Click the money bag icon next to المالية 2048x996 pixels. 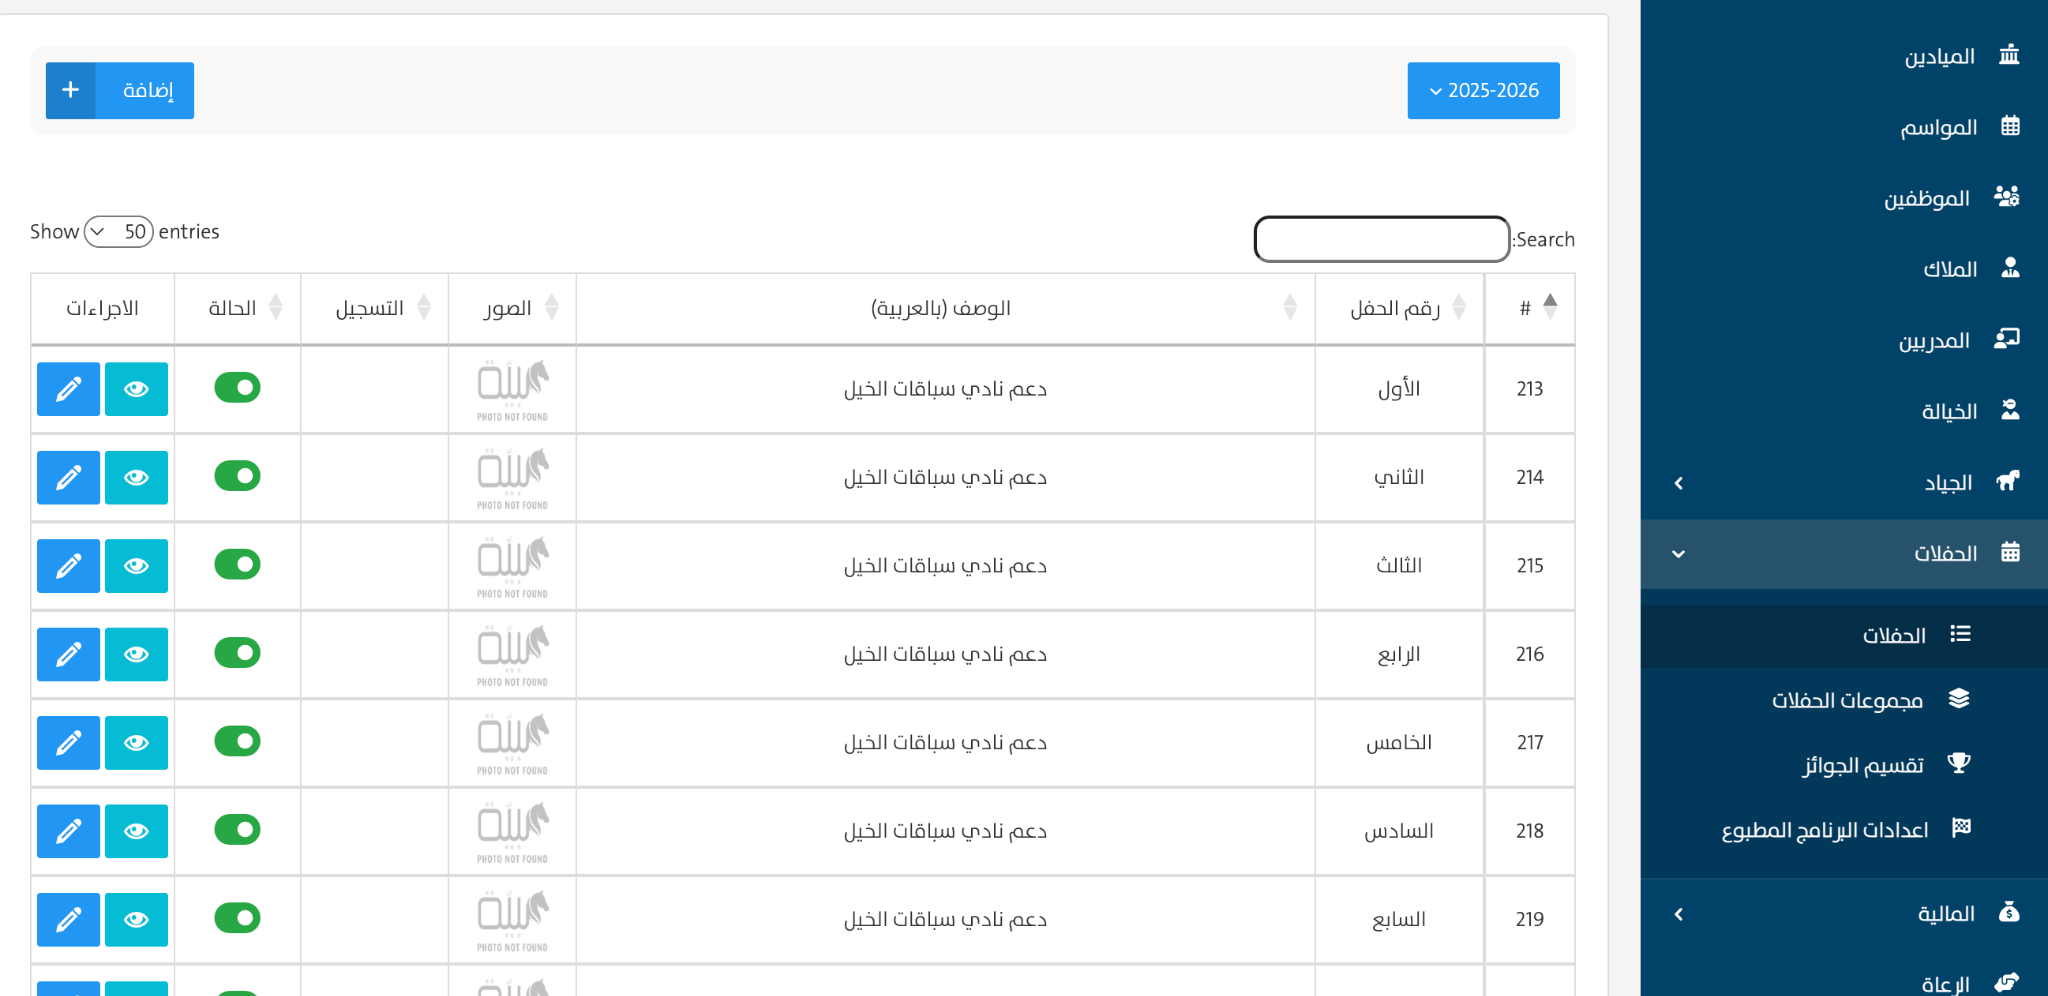(x=2009, y=912)
